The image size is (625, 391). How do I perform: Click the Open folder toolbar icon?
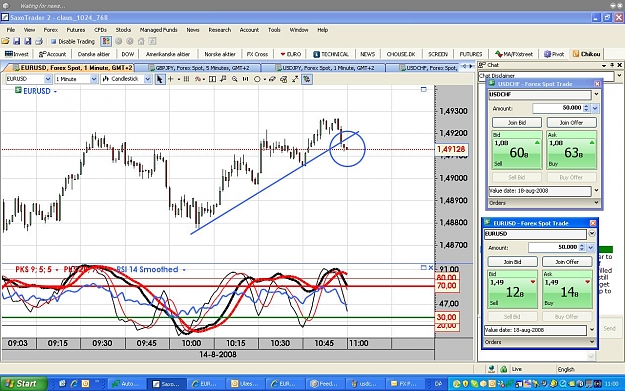pos(5,41)
